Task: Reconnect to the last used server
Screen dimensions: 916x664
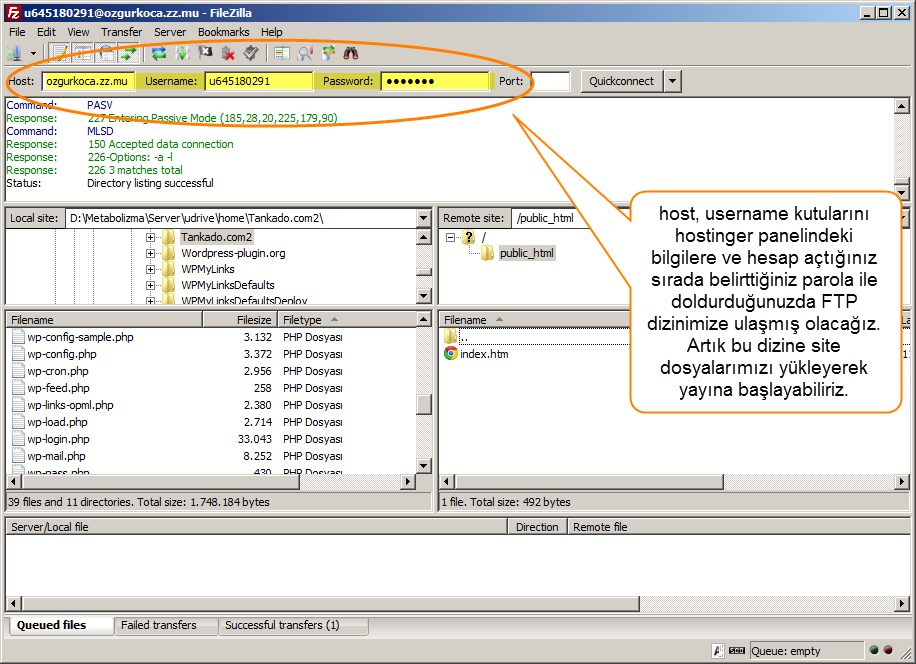Action: (x=251, y=54)
